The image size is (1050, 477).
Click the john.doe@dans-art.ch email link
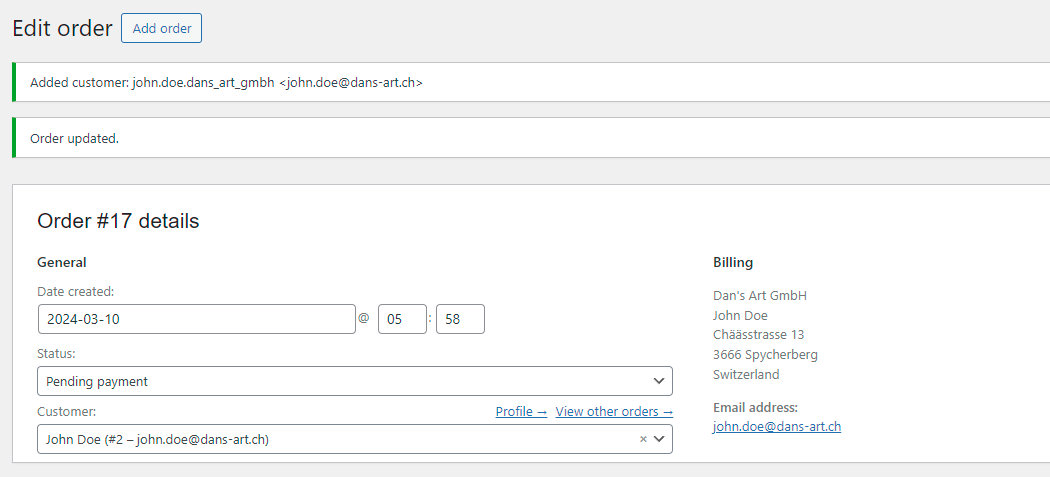point(777,426)
